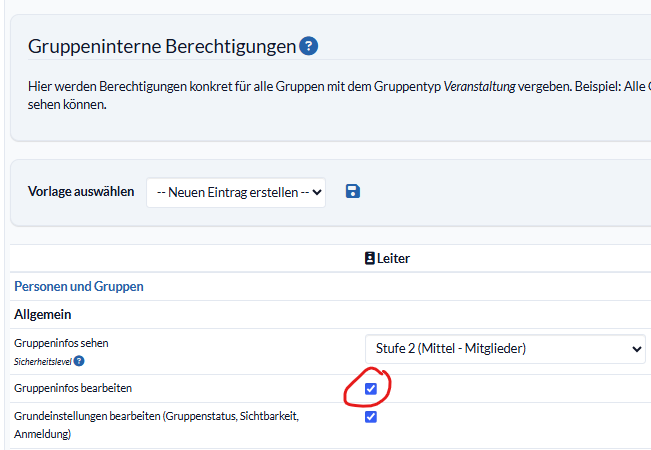
Task: Select the Allgemein section heading
Action: pos(42,314)
